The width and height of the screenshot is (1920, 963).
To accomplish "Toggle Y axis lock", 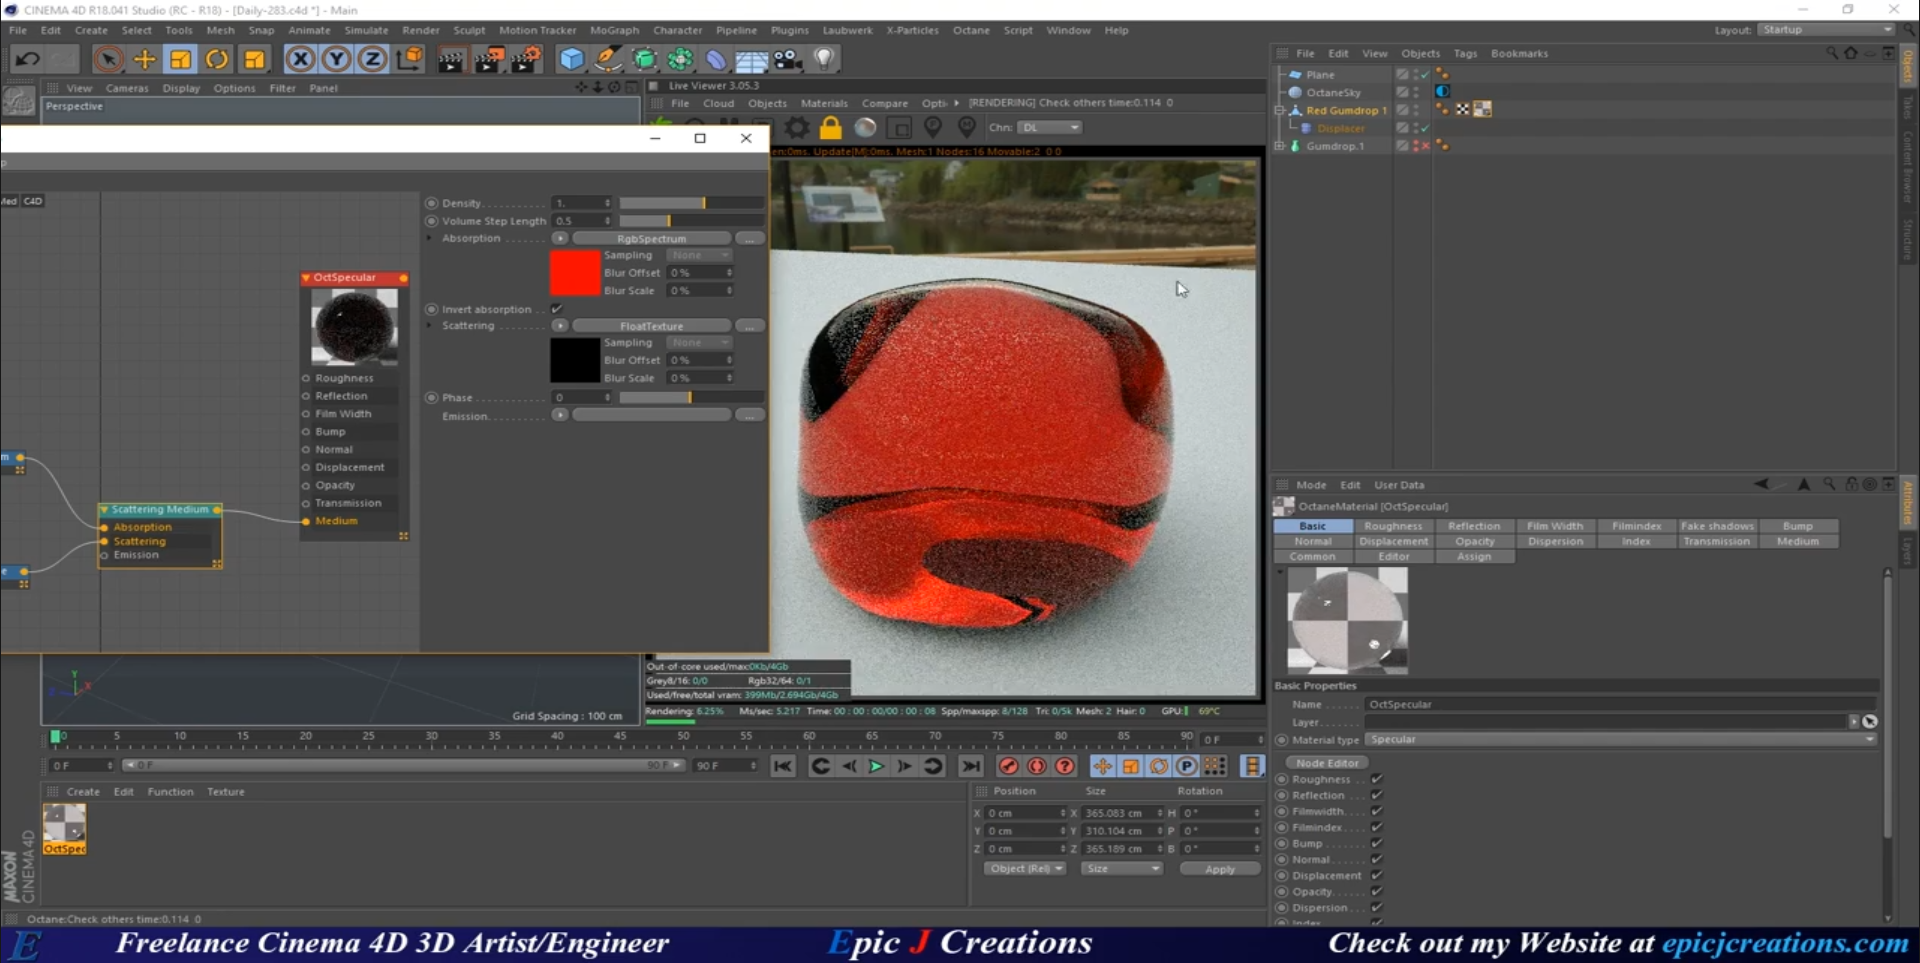I will click(337, 59).
